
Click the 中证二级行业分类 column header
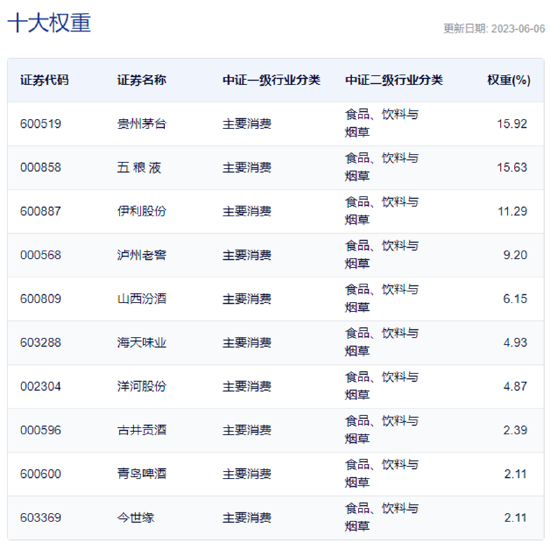click(394, 80)
